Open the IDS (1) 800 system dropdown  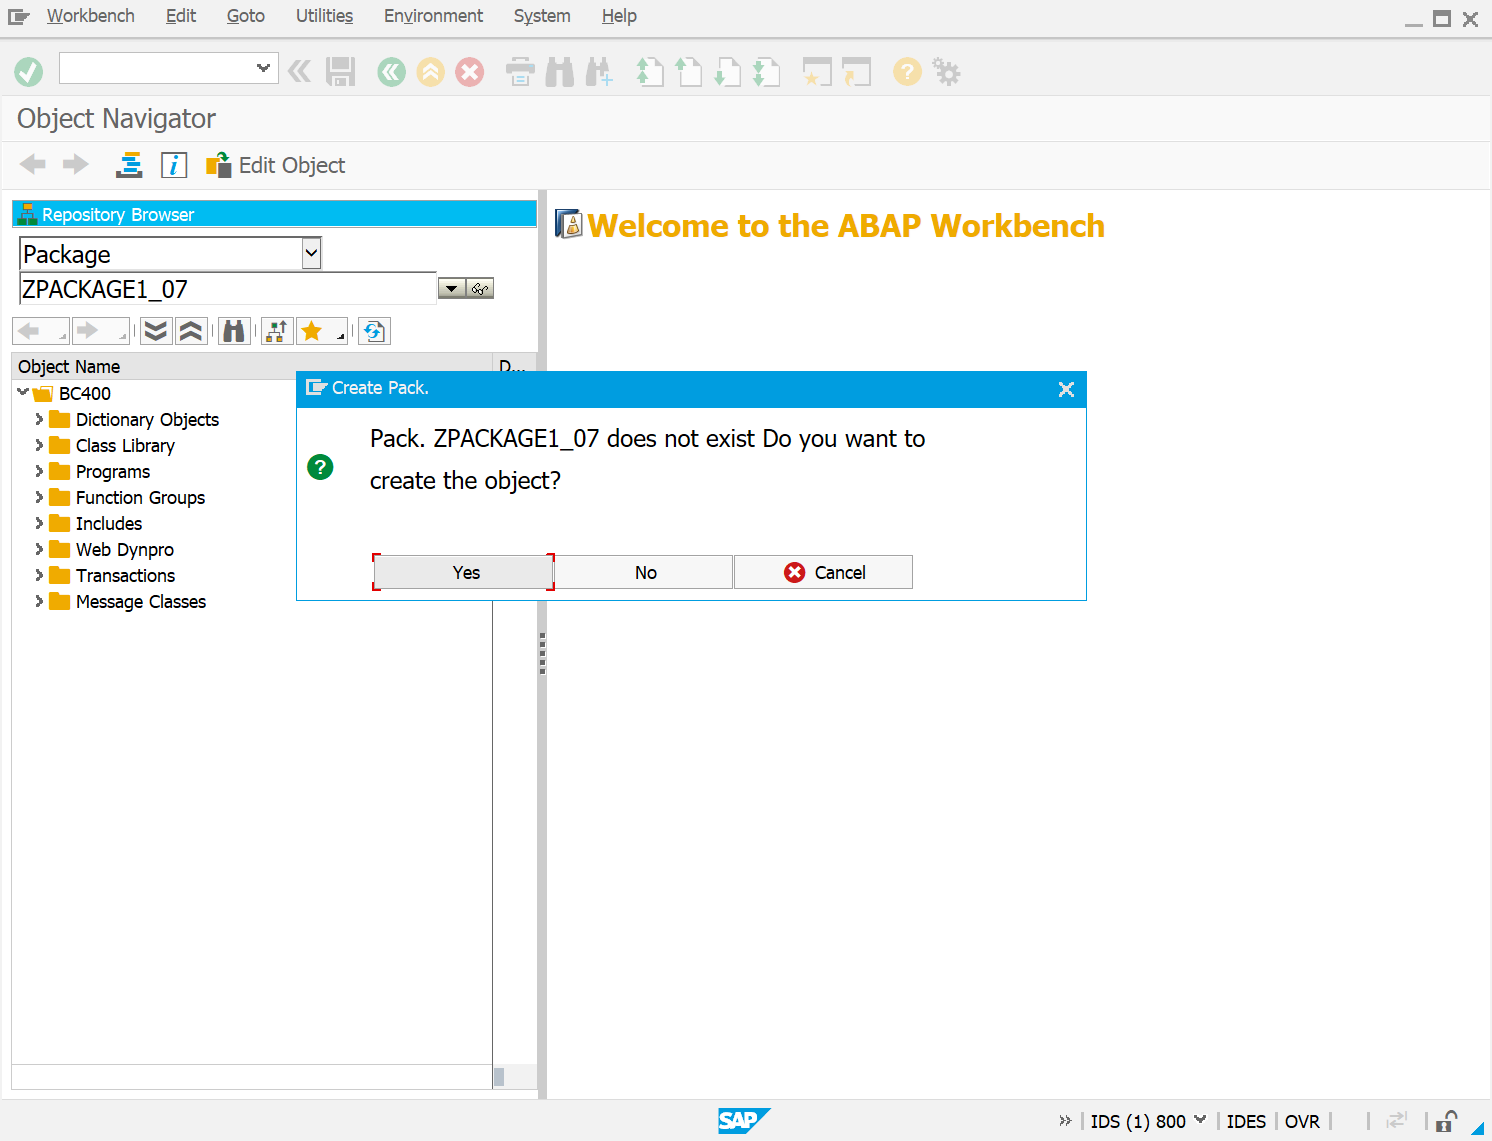click(1200, 1120)
